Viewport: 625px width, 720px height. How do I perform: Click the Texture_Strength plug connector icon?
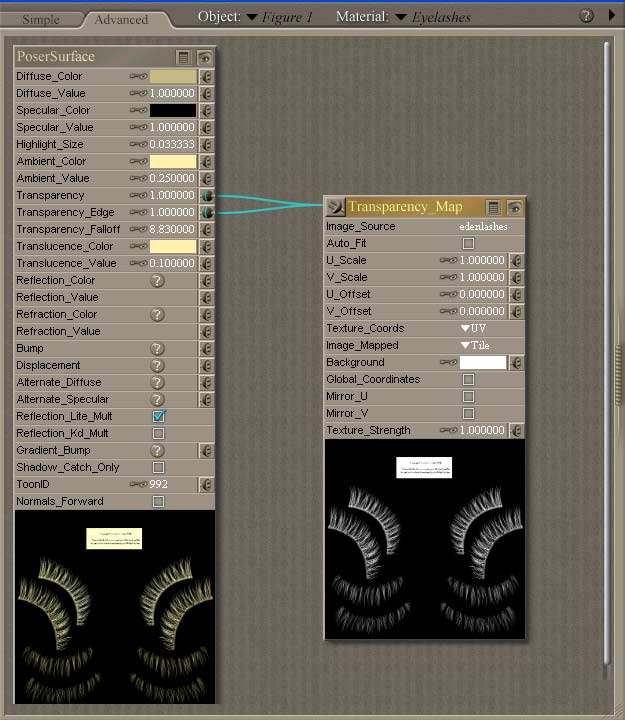pyautogui.click(x=516, y=431)
